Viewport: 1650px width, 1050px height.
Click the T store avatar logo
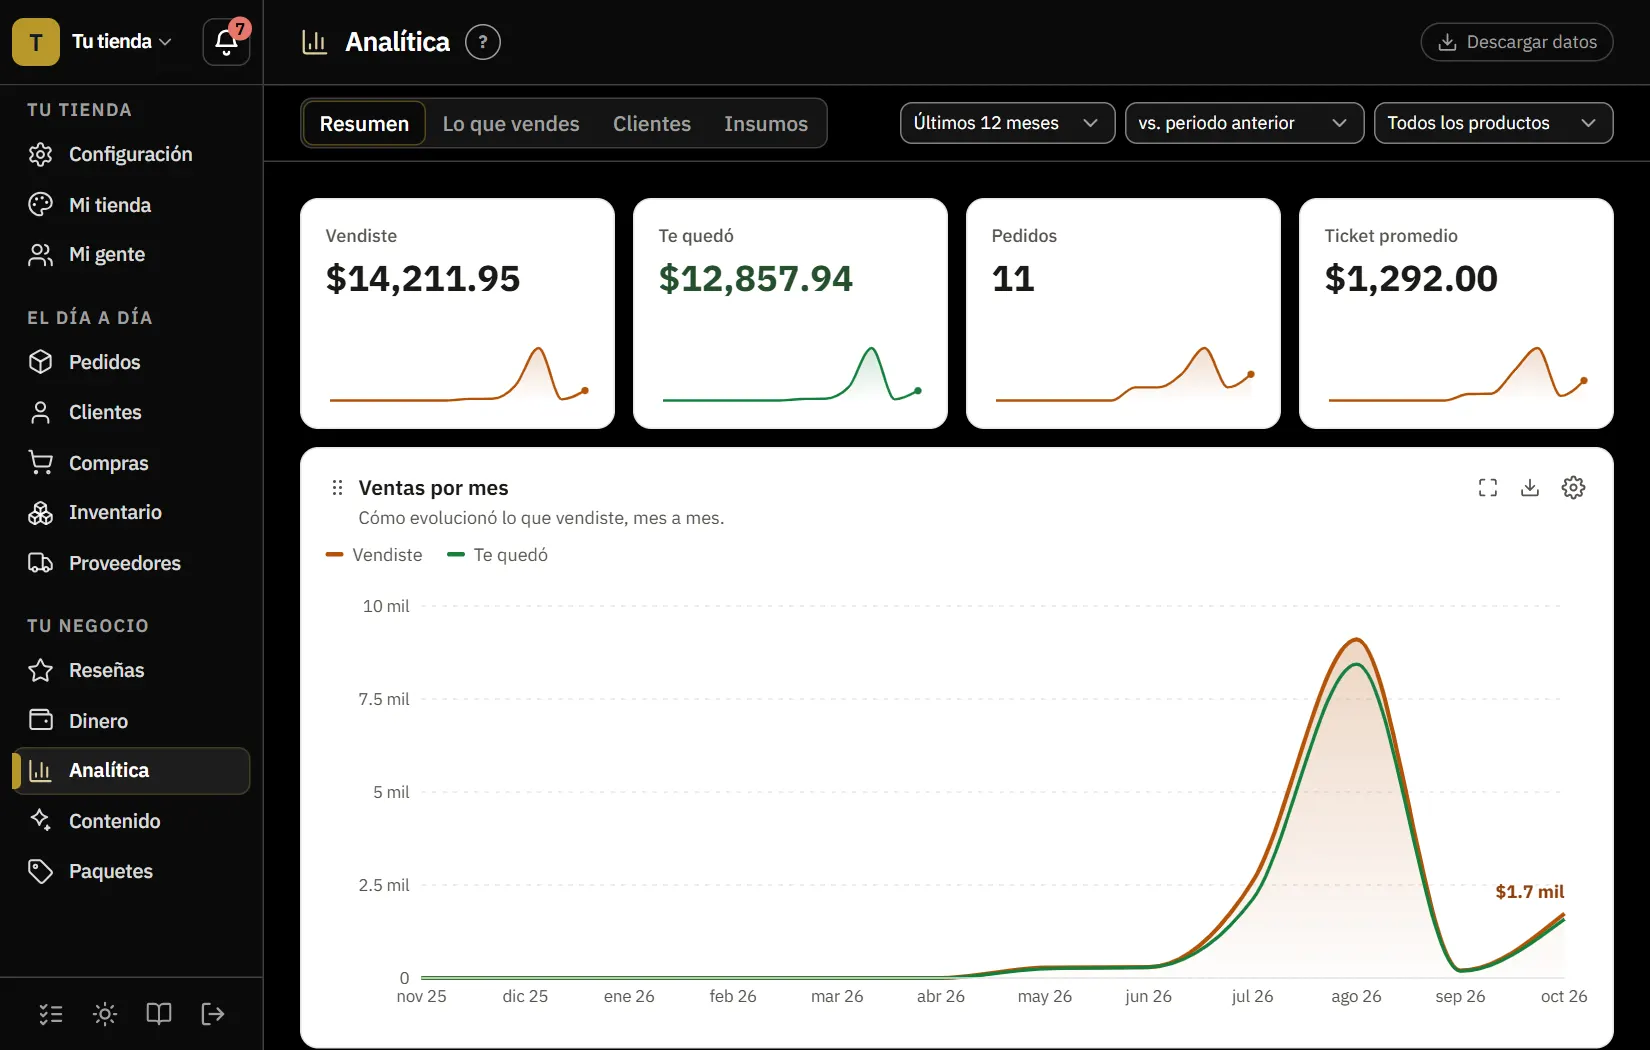point(36,42)
